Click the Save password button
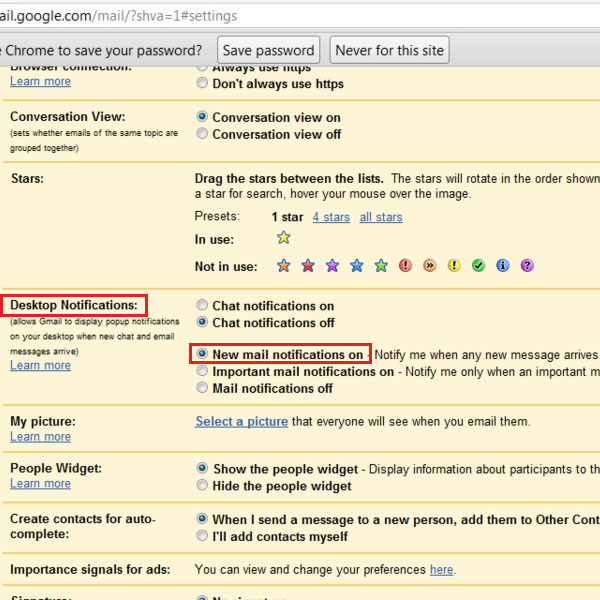Screen dimensions: 600x600 269,50
